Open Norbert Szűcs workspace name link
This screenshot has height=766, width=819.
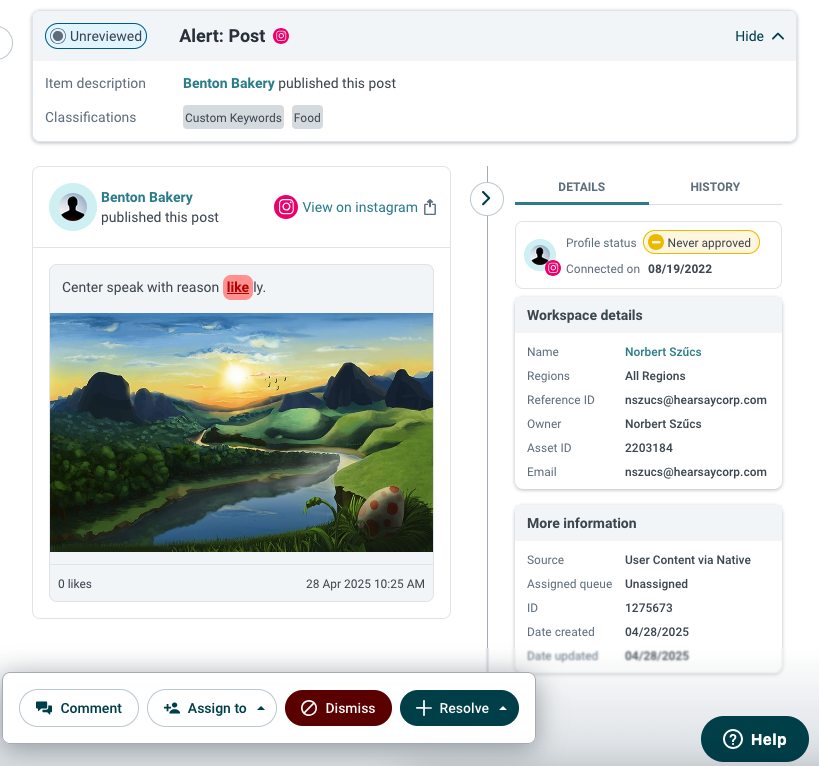tap(663, 352)
